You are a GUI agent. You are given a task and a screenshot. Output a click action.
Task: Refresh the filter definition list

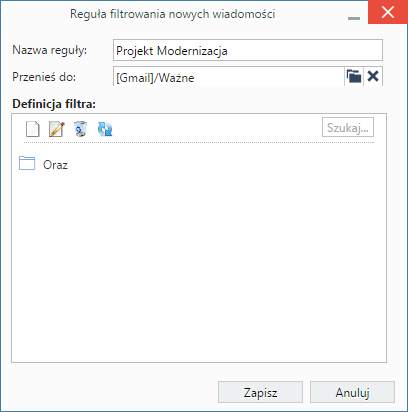click(x=105, y=129)
